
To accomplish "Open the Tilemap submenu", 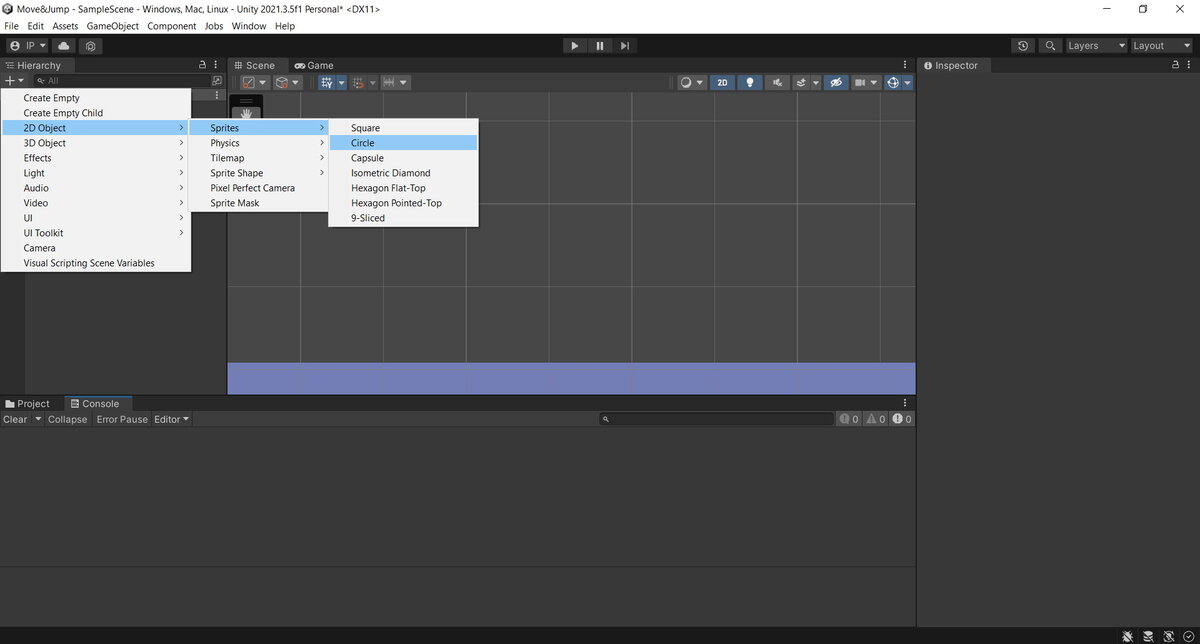I will 259,158.
